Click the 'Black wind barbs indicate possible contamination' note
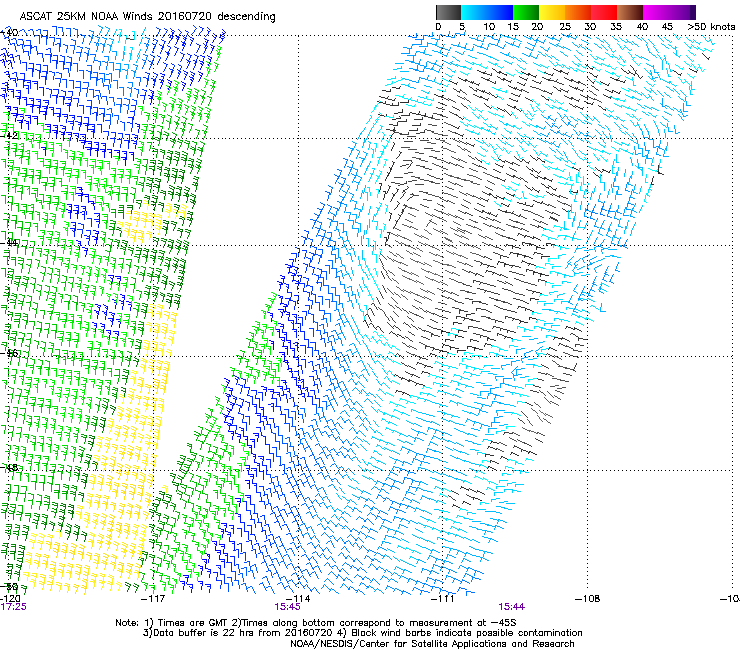 [x=462, y=633]
